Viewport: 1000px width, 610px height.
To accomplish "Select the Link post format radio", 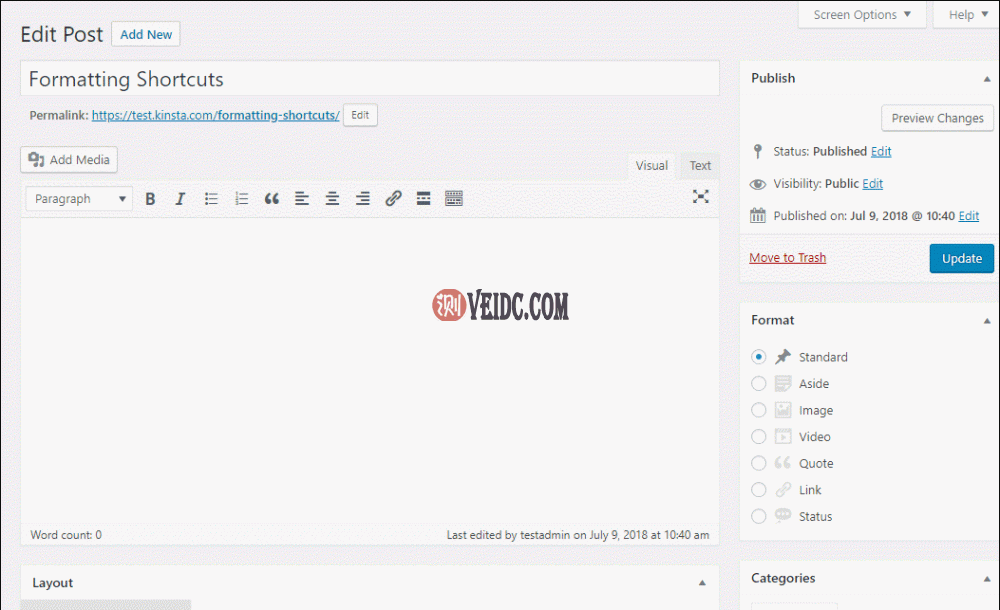I will pos(758,489).
